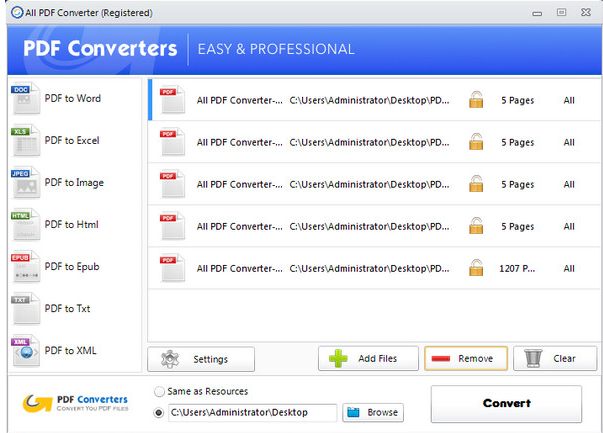The height and width of the screenshot is (433, 603).
Task: Select the PDF to XML label
Action: [70, 350]
